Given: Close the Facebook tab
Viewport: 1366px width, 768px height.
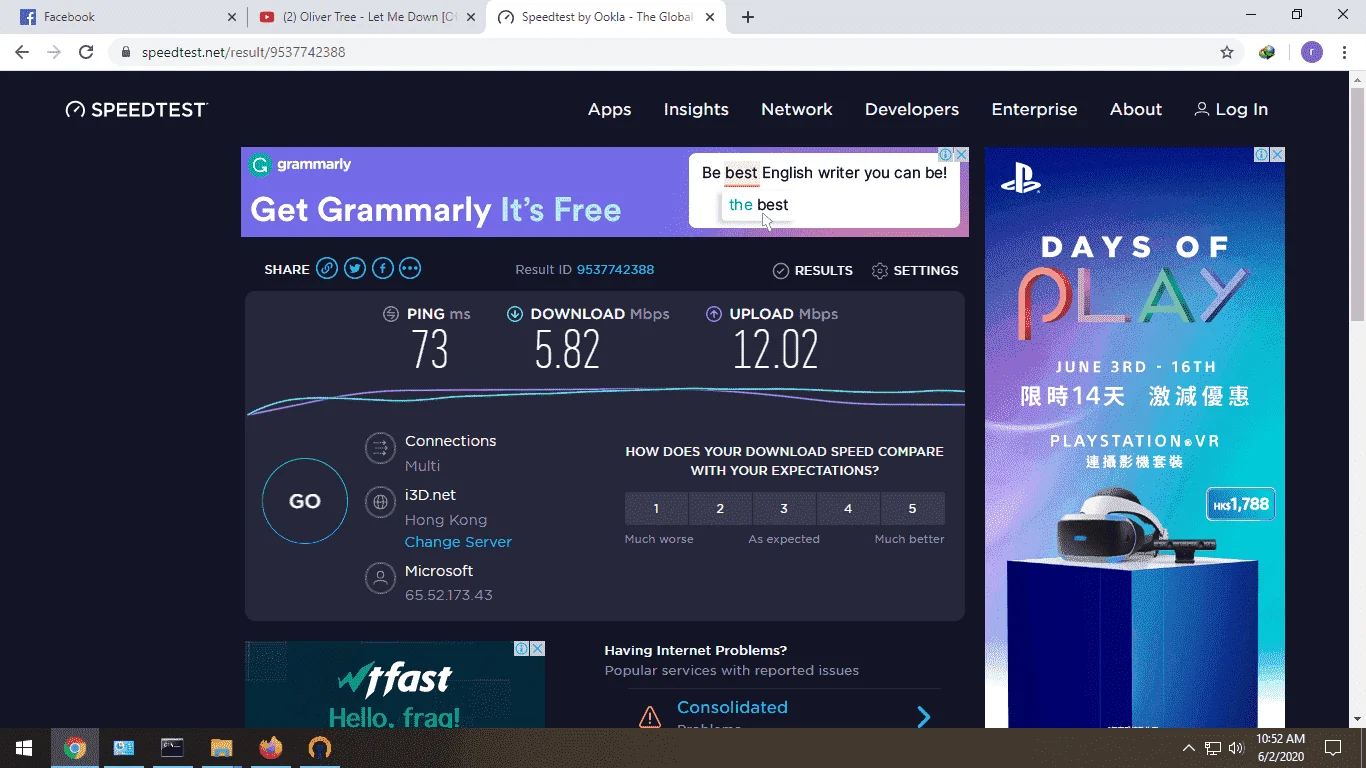Looking at the screenshot, I should [232, 17].
